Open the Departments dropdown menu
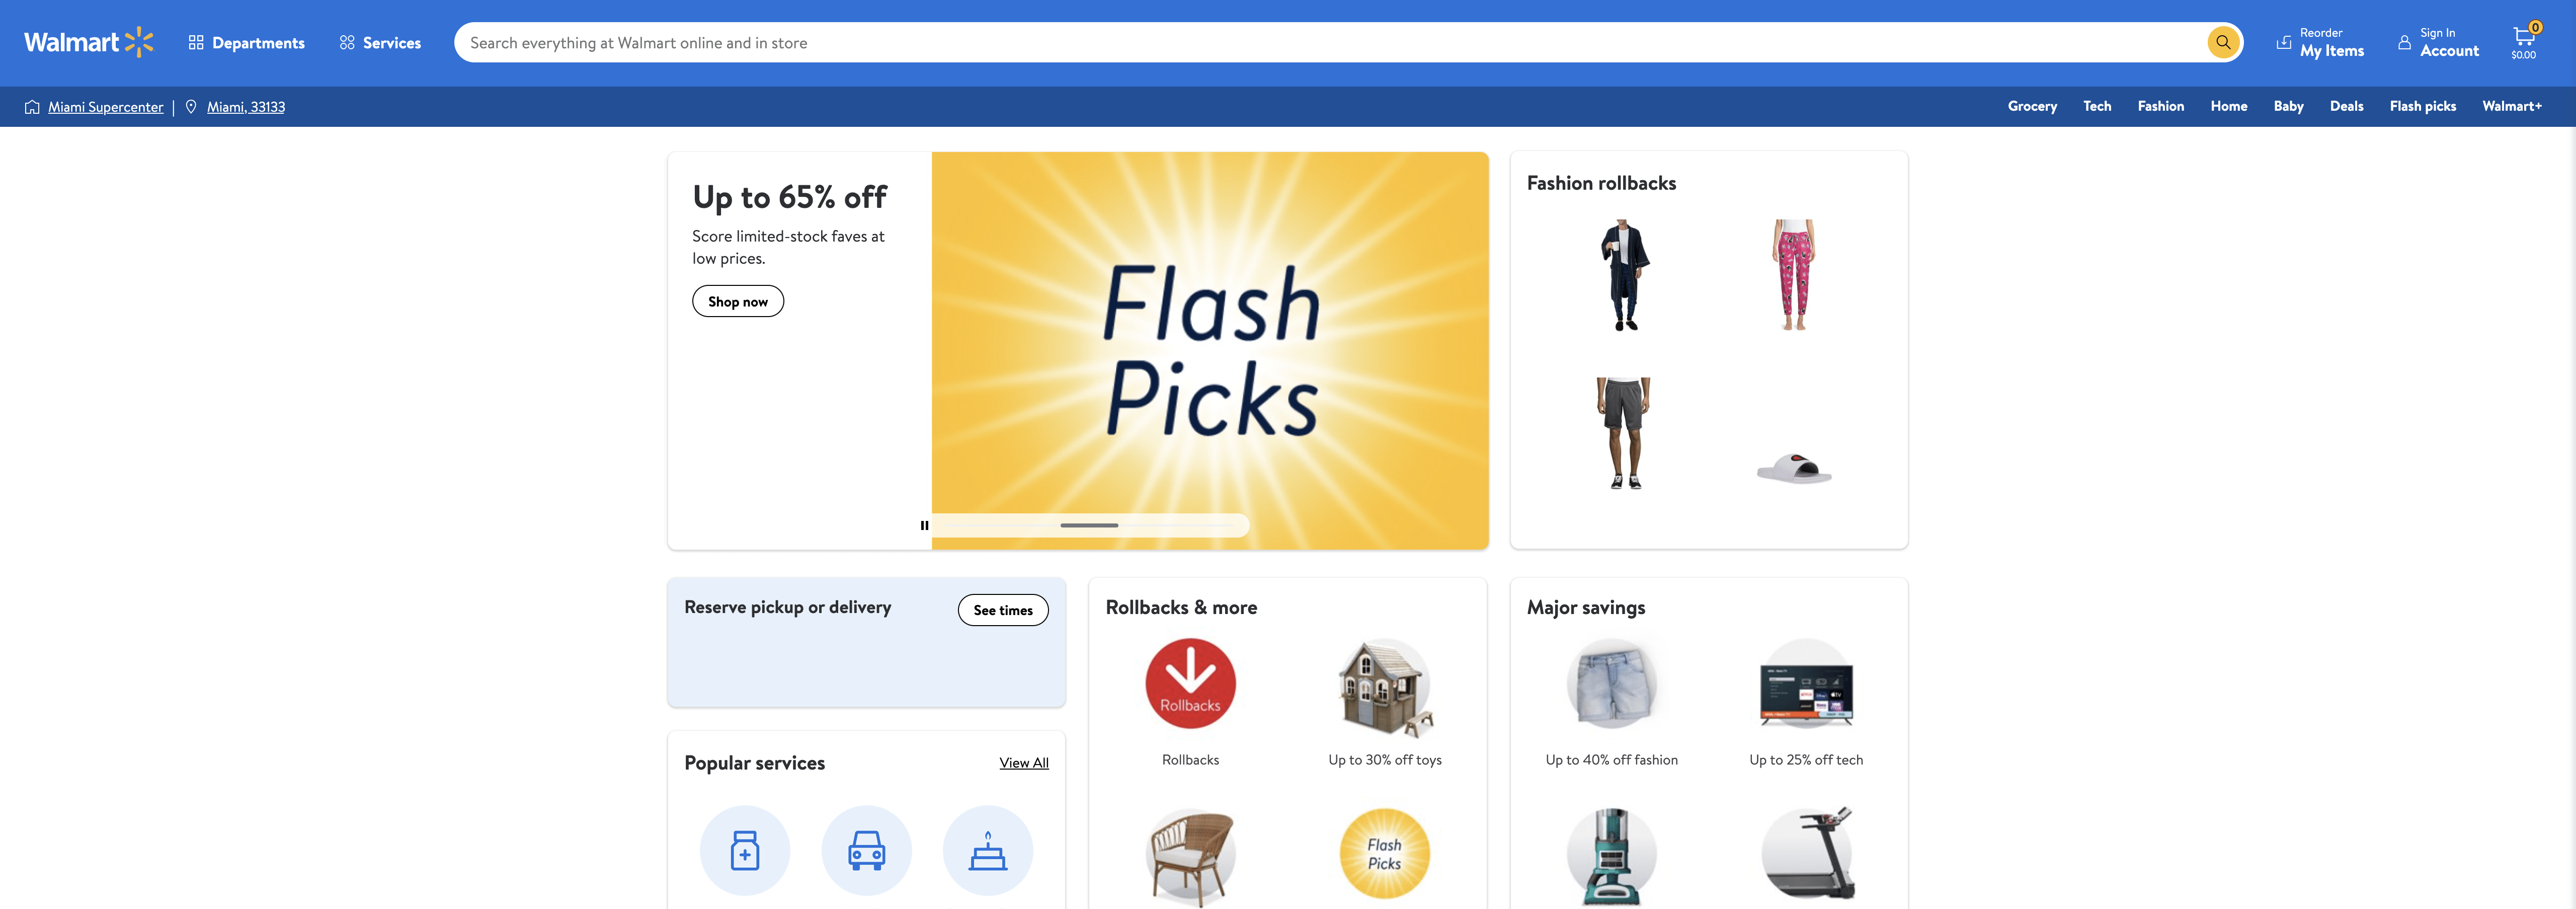The height and width of the screenshot is (909, 2576). pos(246,43)
